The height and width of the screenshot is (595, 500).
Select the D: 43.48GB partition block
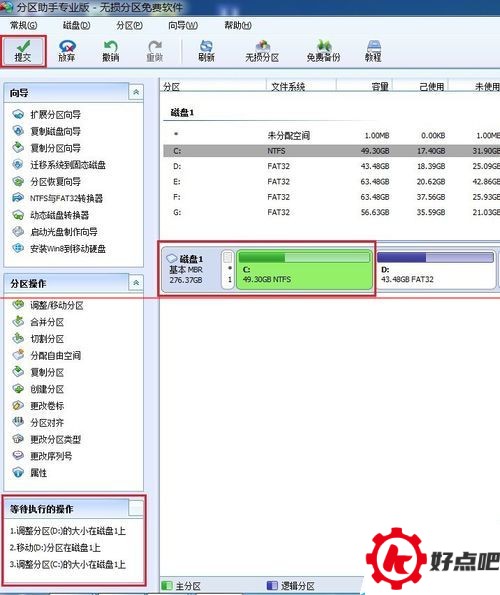(x=436, y=269)
